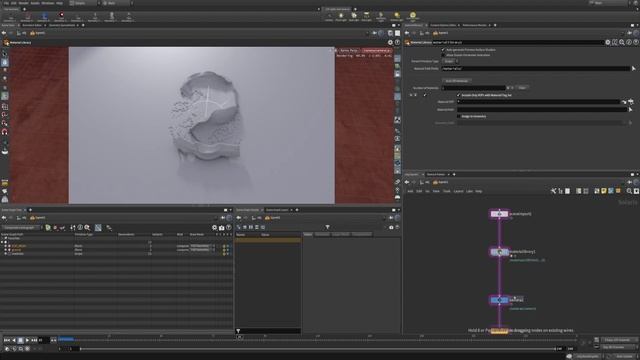Open the network editor search magnifier
The width and height of the screenshot is (640, 360).
point(629,191)
